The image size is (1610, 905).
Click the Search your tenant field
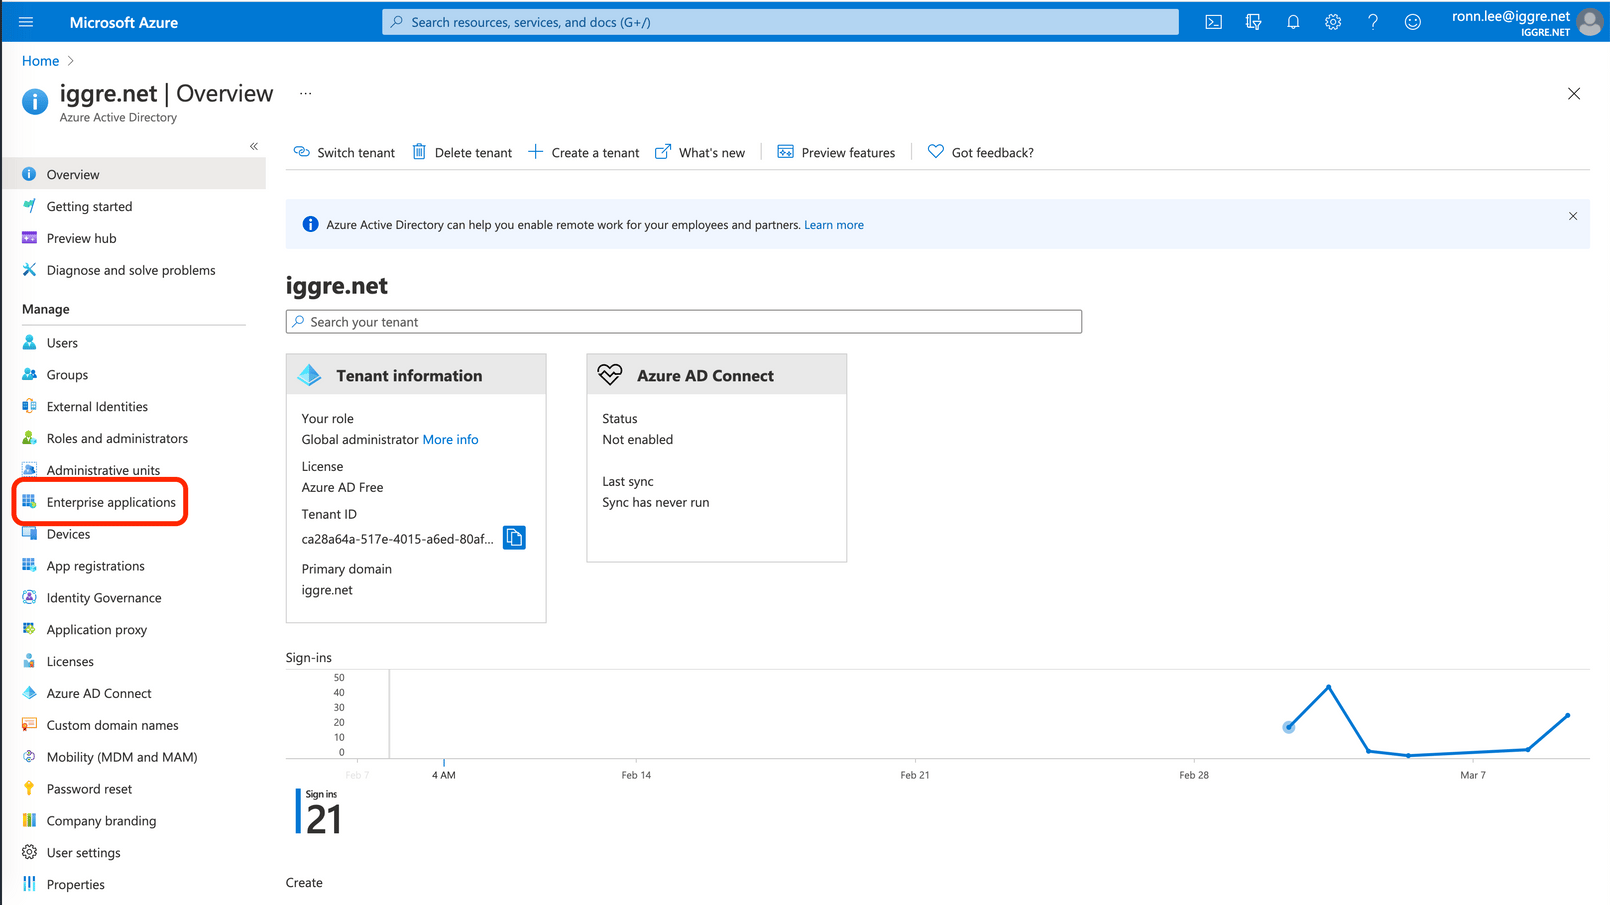[684, 322]
